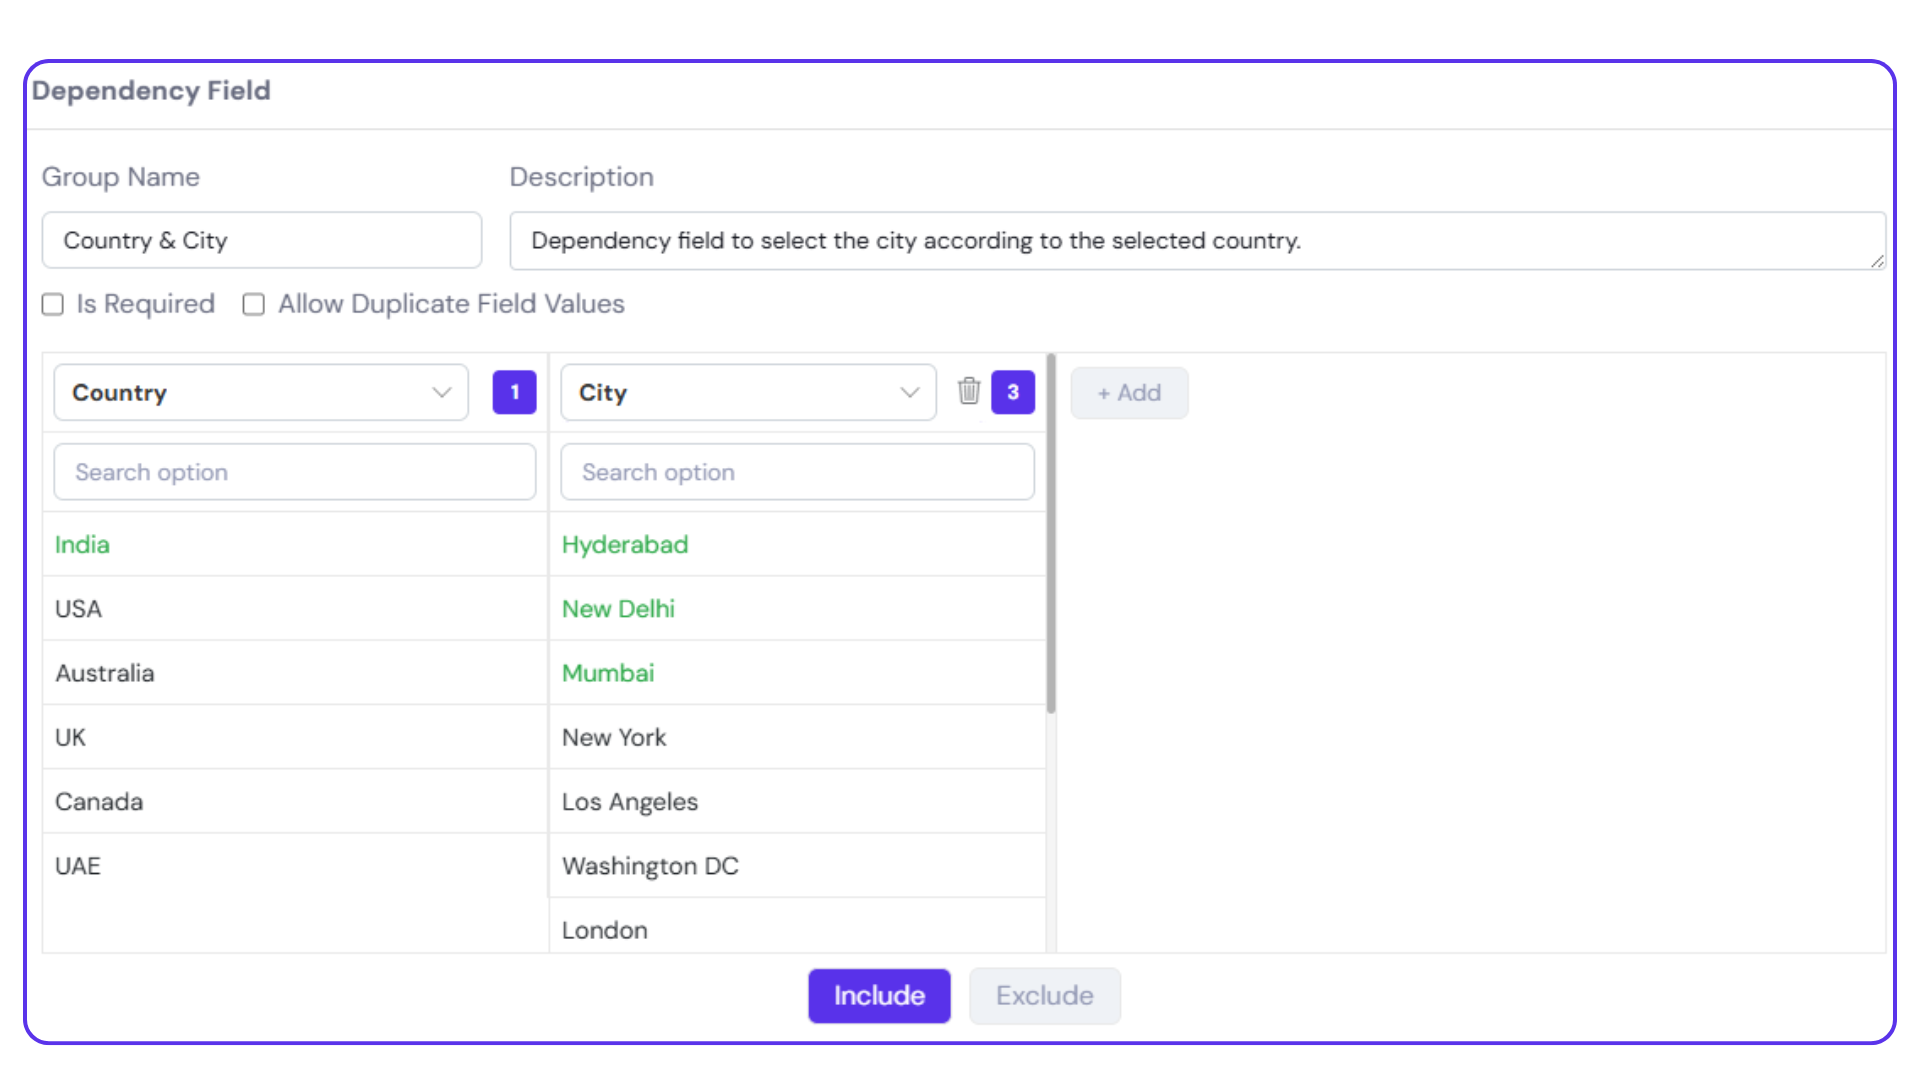Select India in the country list
The height and width of the screenshot is (1080, 1920).
(82, 545)
